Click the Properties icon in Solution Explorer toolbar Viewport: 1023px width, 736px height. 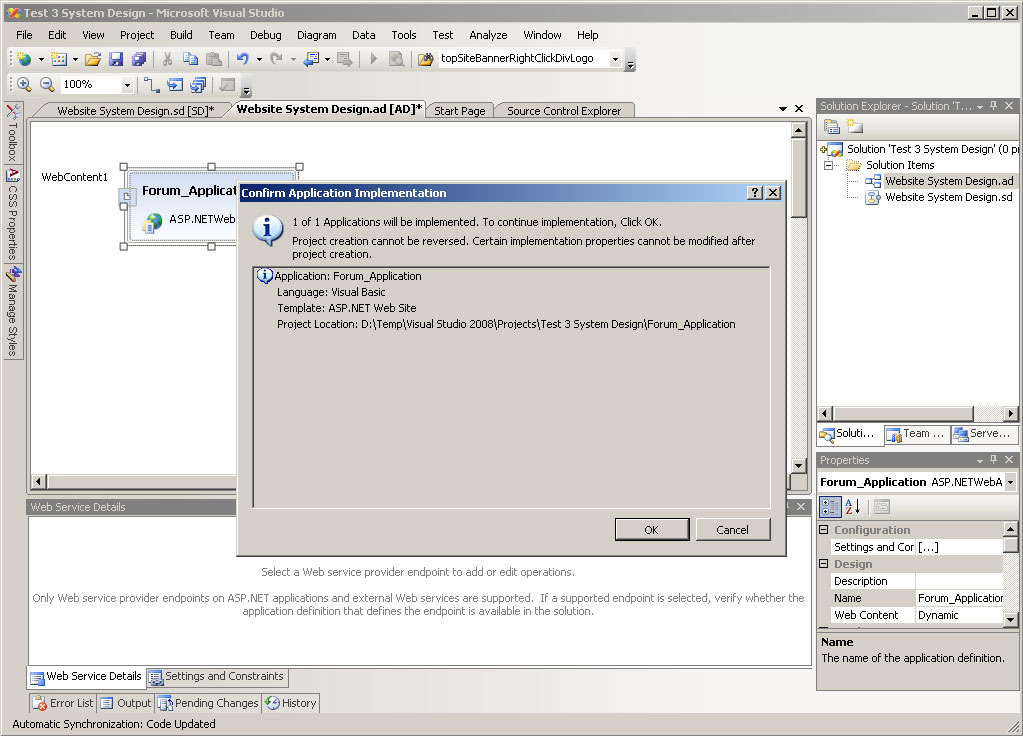pos(832,127)
